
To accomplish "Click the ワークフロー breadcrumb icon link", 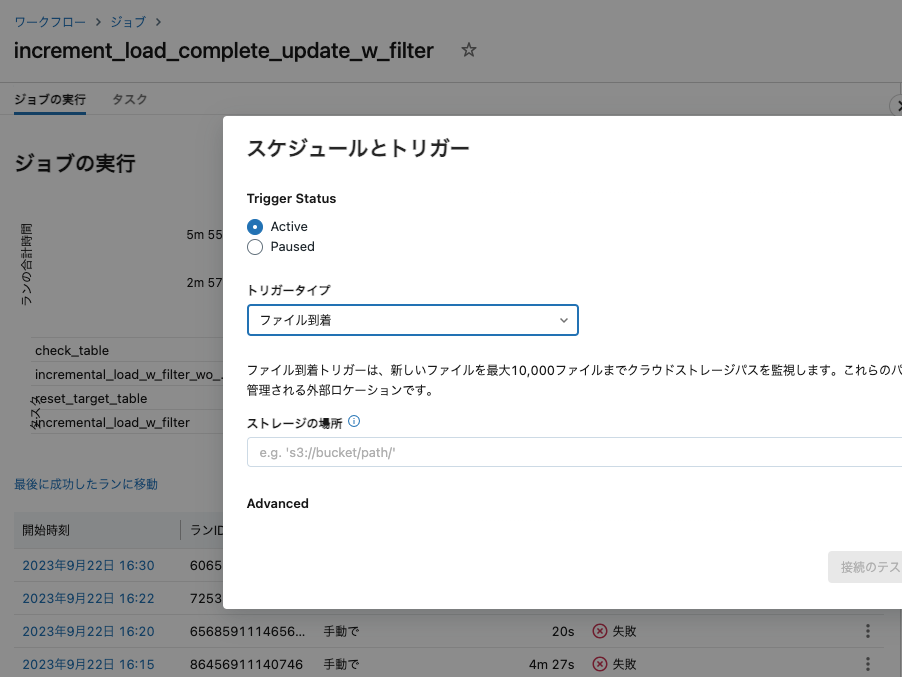I will pos(48,21).
